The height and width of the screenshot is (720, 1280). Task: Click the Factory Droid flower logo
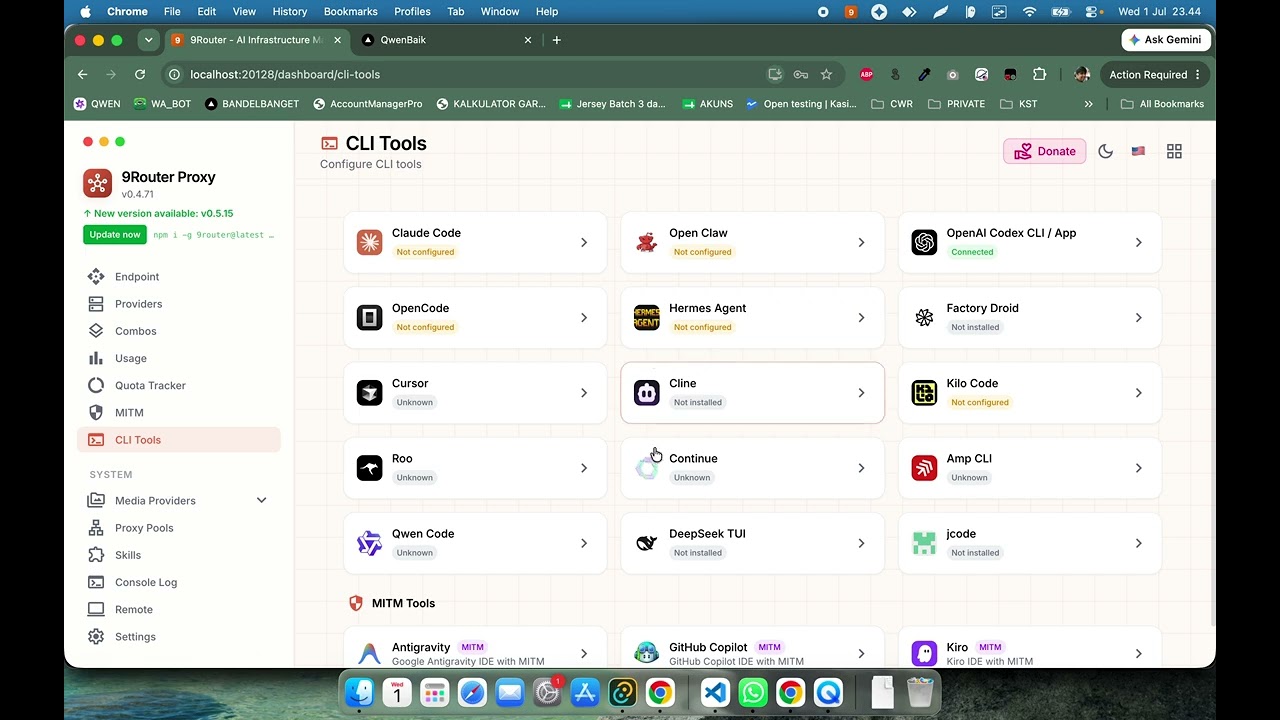pos(924,317)
